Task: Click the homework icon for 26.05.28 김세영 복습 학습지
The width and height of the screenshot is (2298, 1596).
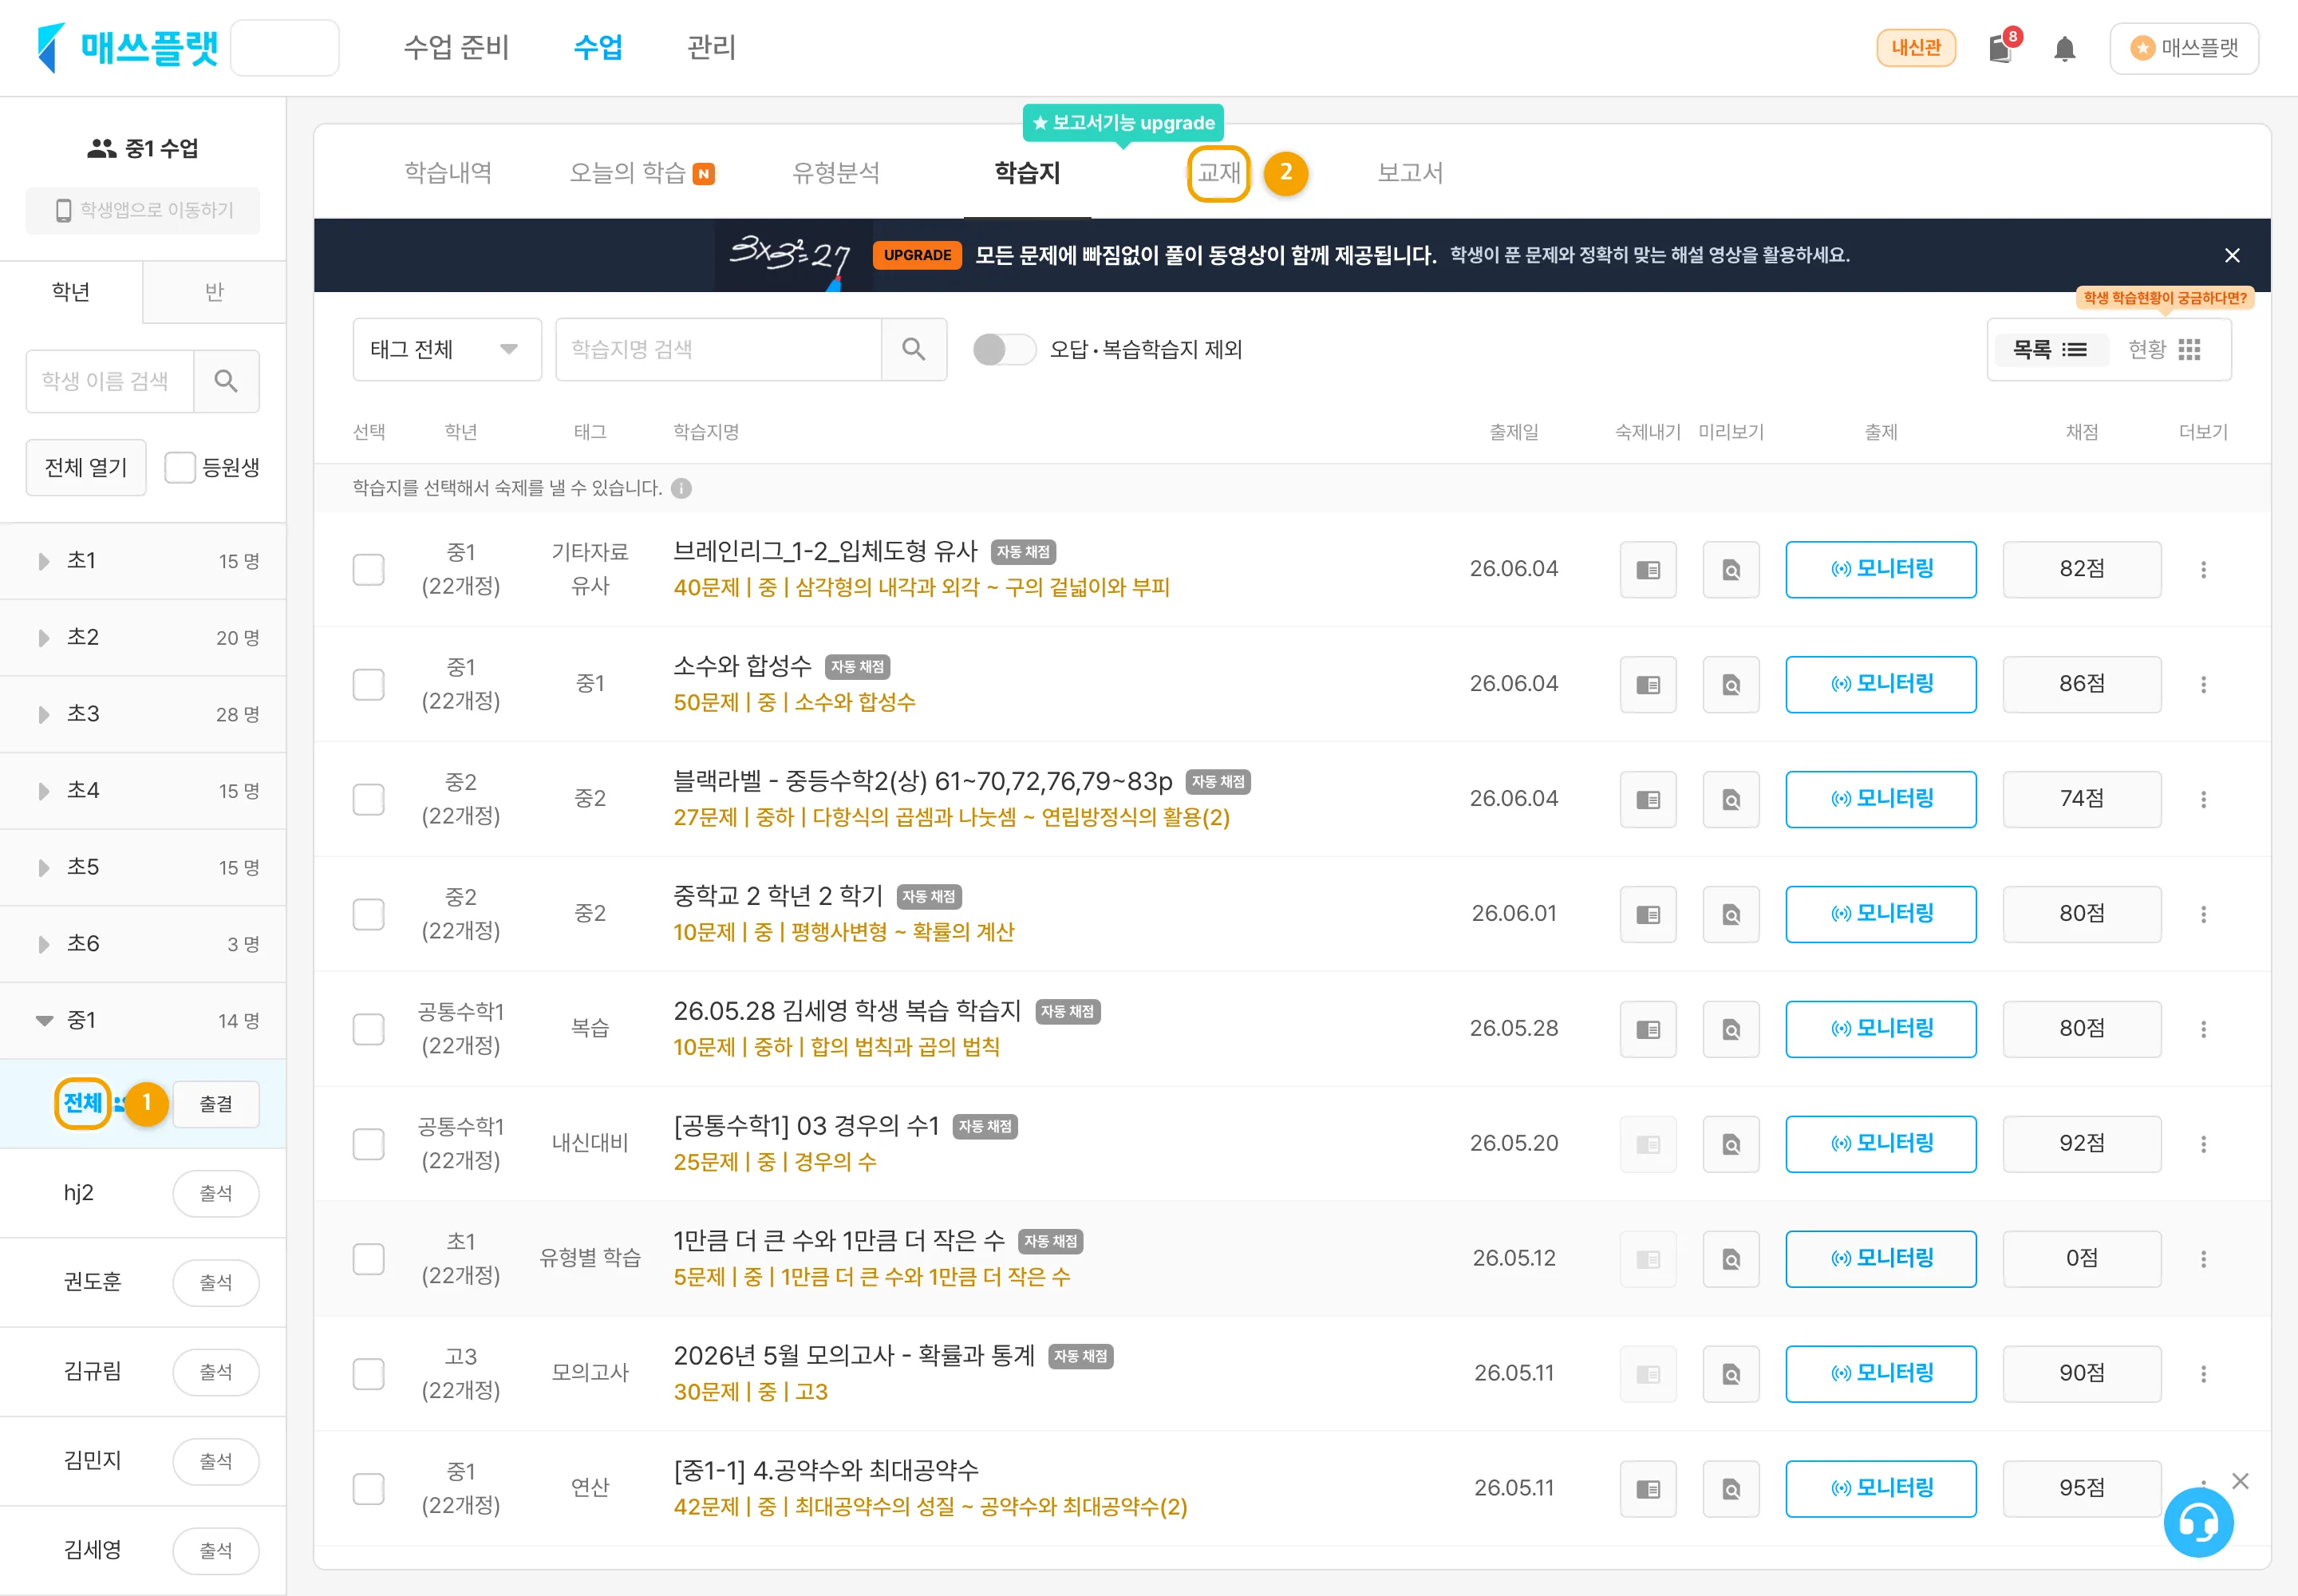Action: [1648, 1029]
